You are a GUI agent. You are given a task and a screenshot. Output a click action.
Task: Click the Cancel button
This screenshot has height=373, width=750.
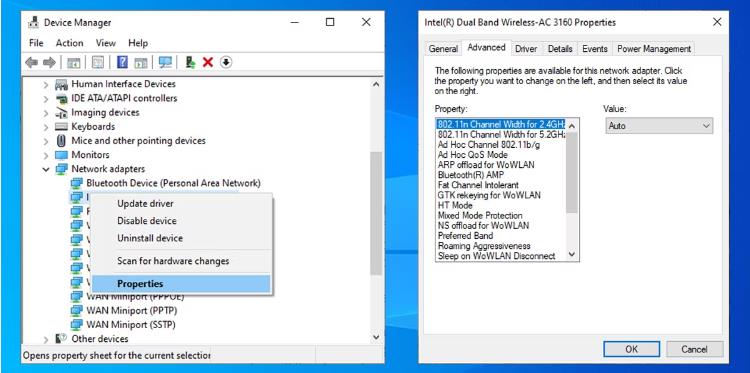click(695, 349)
